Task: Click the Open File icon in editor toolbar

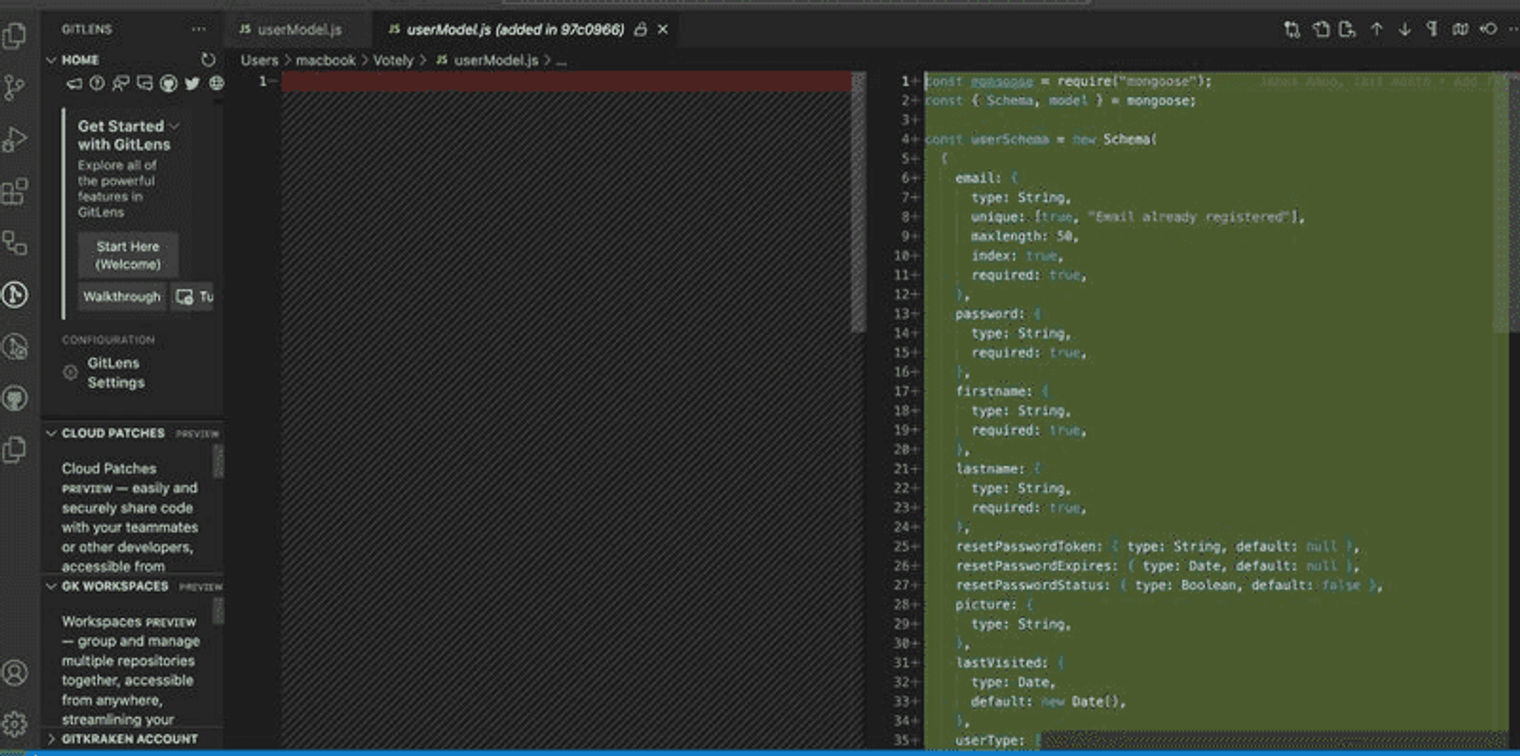Action: (1321, 30)
